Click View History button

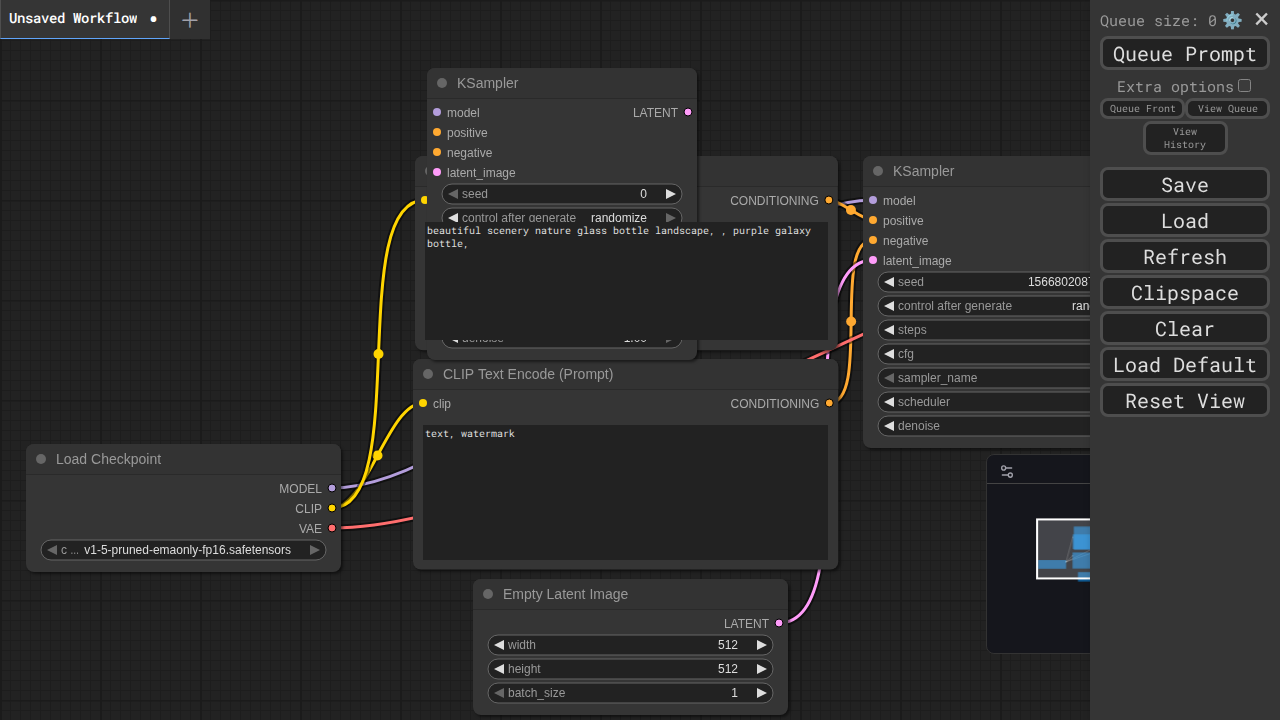click(1185, 138)
